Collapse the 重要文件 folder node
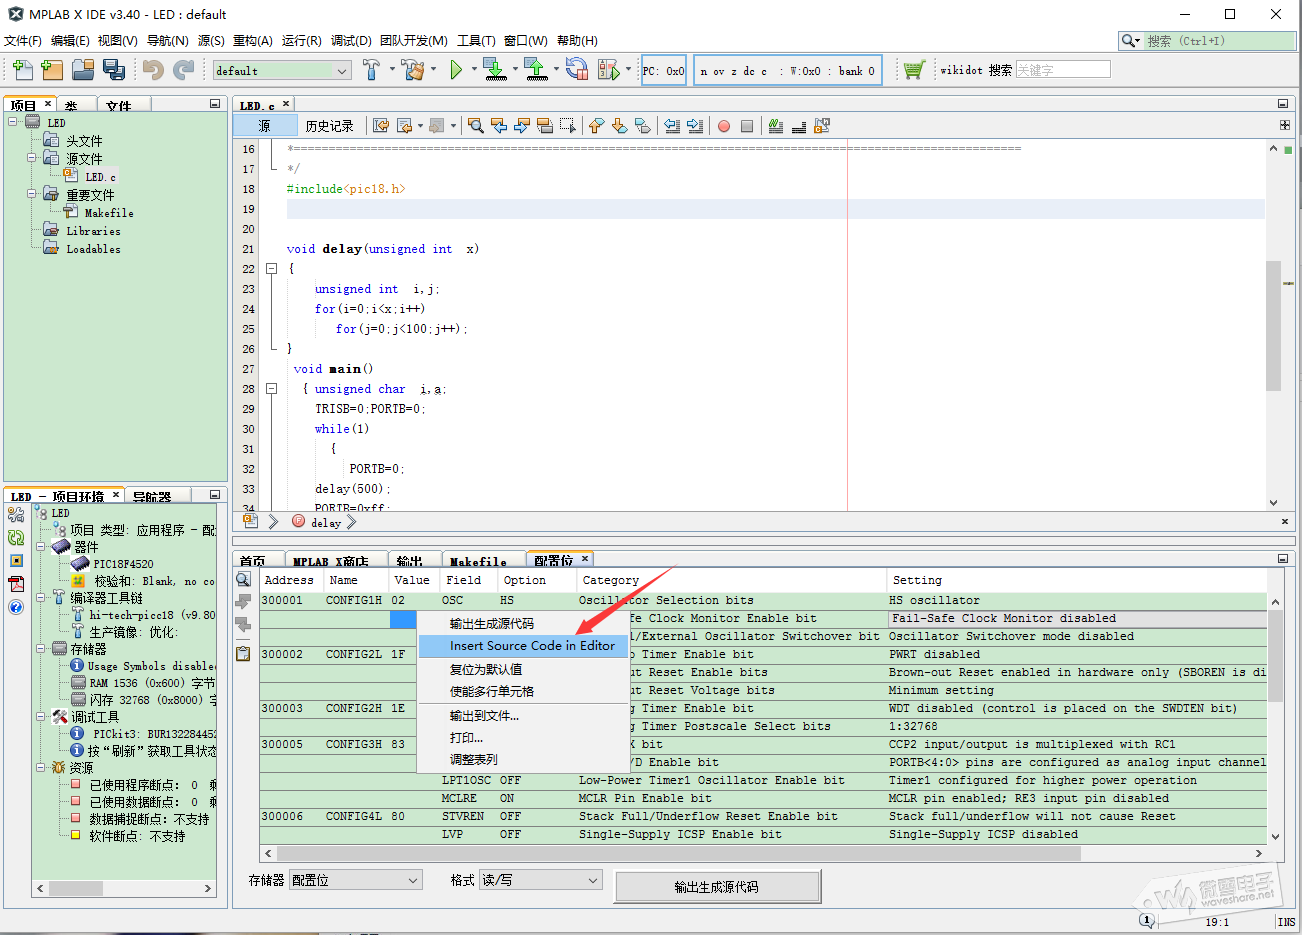 coord(32,194)
